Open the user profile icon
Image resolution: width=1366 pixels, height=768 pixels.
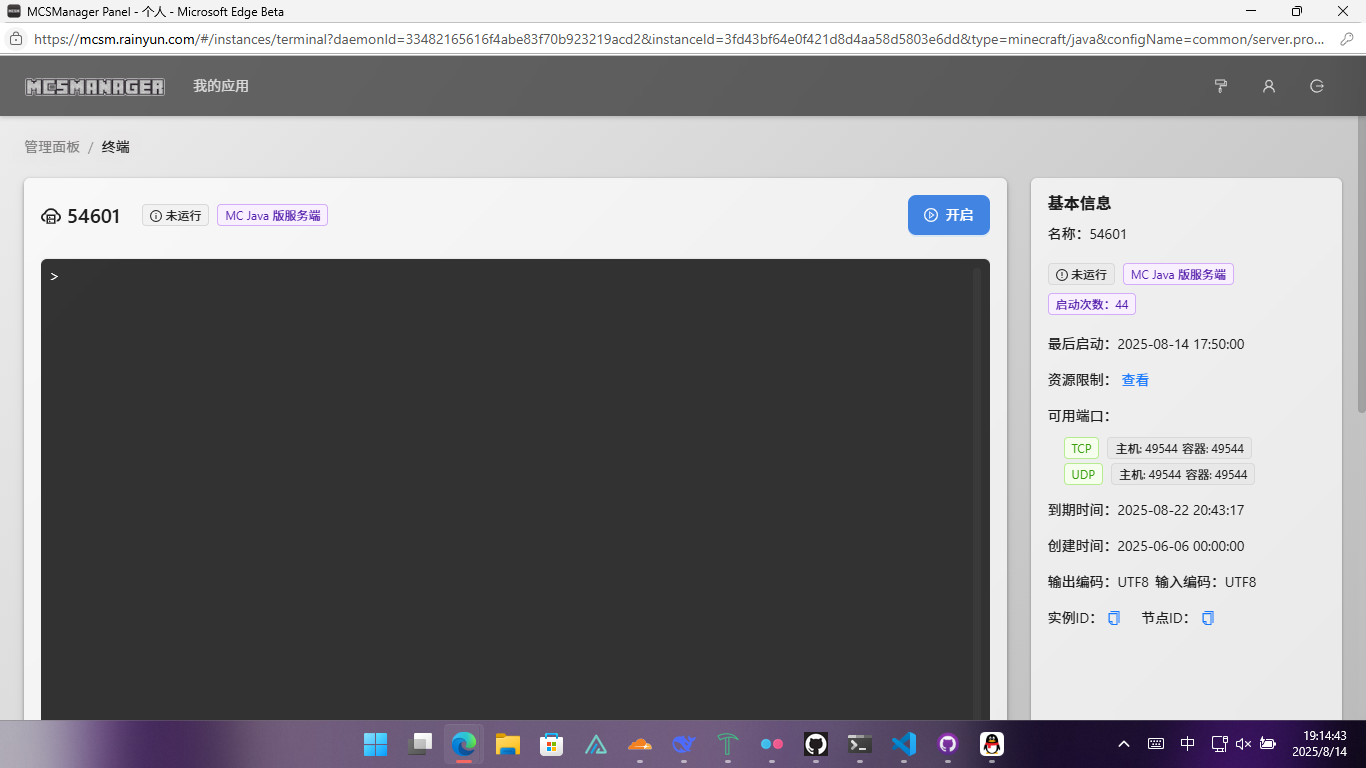pyautogui.click(x=1269, y=86)
